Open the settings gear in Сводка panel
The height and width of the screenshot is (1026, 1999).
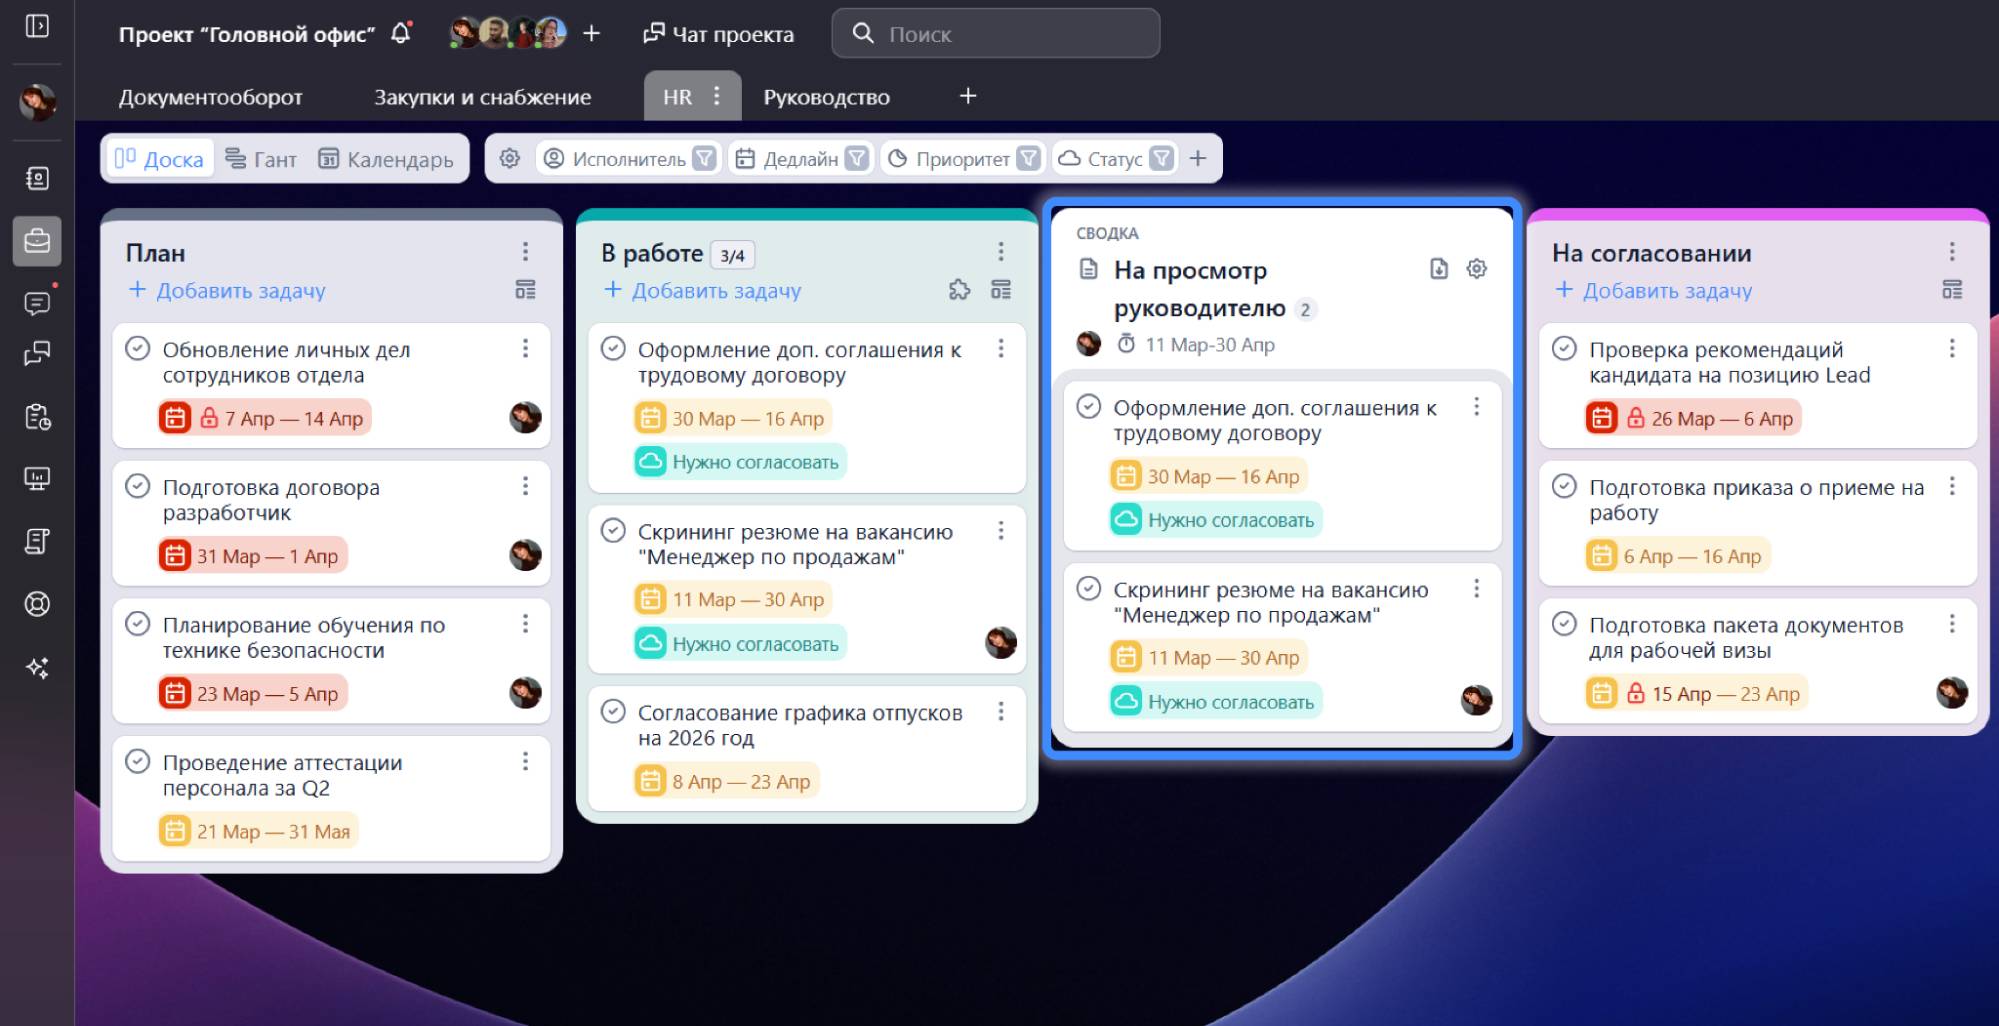click(x=1476, y=269)
